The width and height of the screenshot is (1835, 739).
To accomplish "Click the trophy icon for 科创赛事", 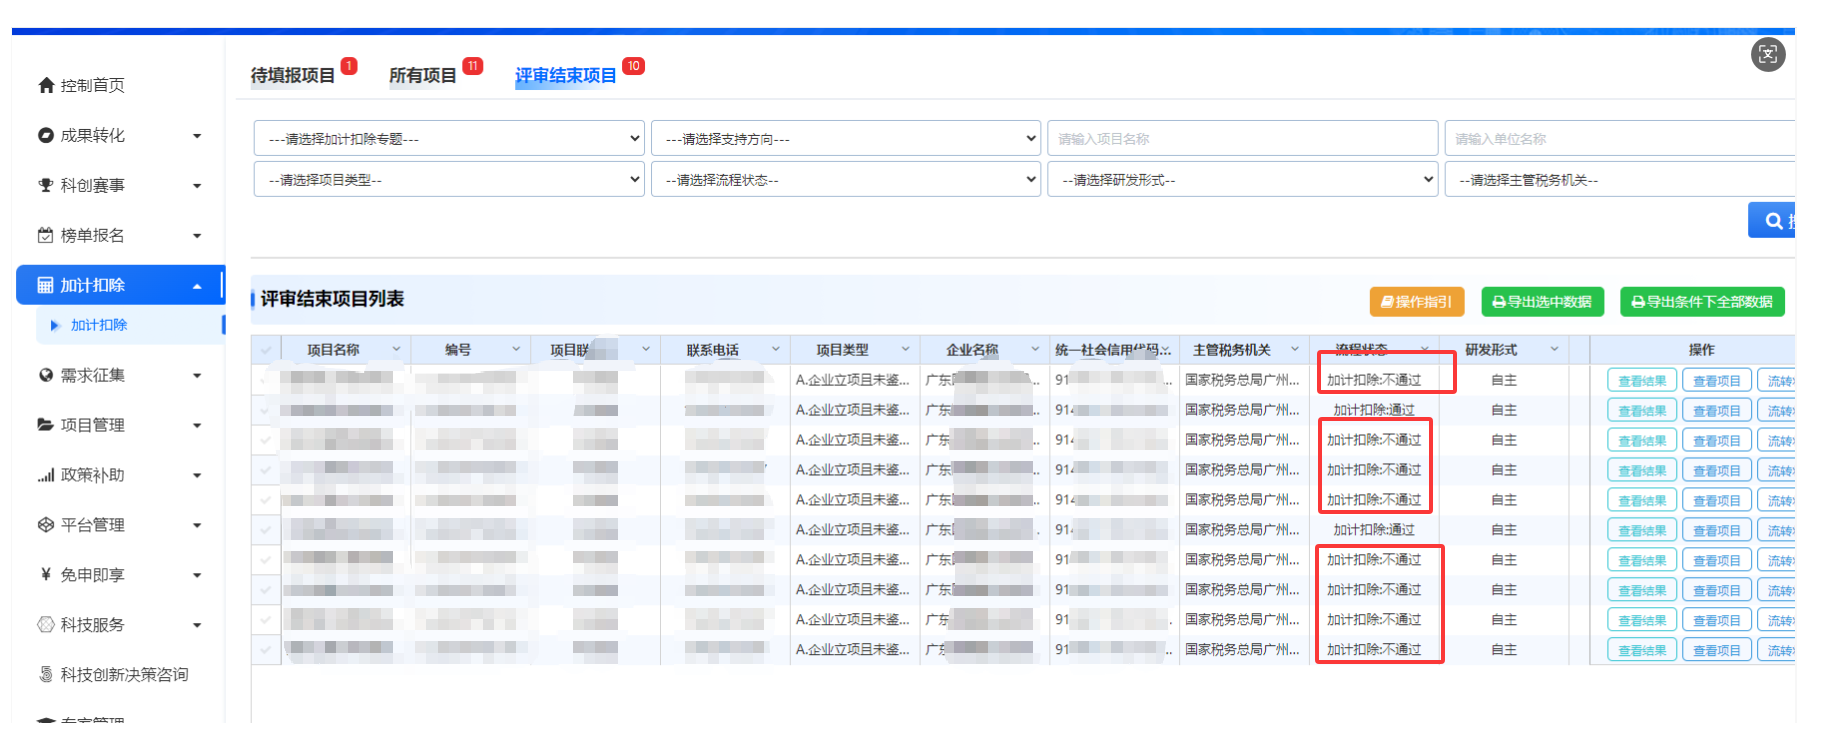I will 46,185.
